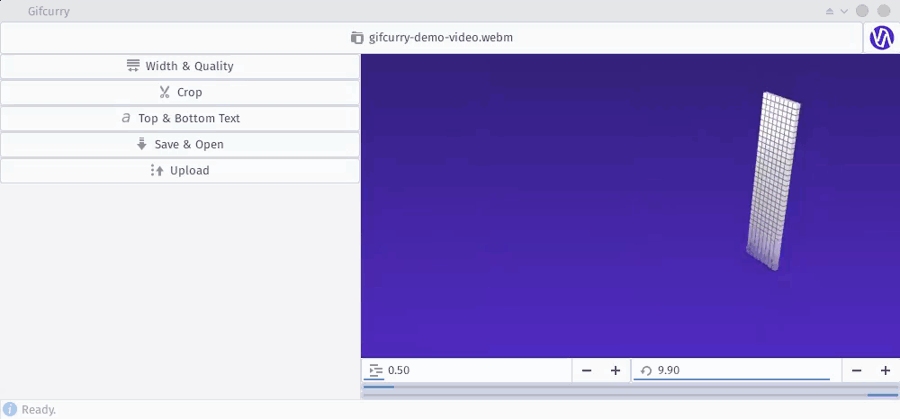This screenshot has width=900, height=419.
Task: Increase the duration value
Action: [x=885, y=371]
